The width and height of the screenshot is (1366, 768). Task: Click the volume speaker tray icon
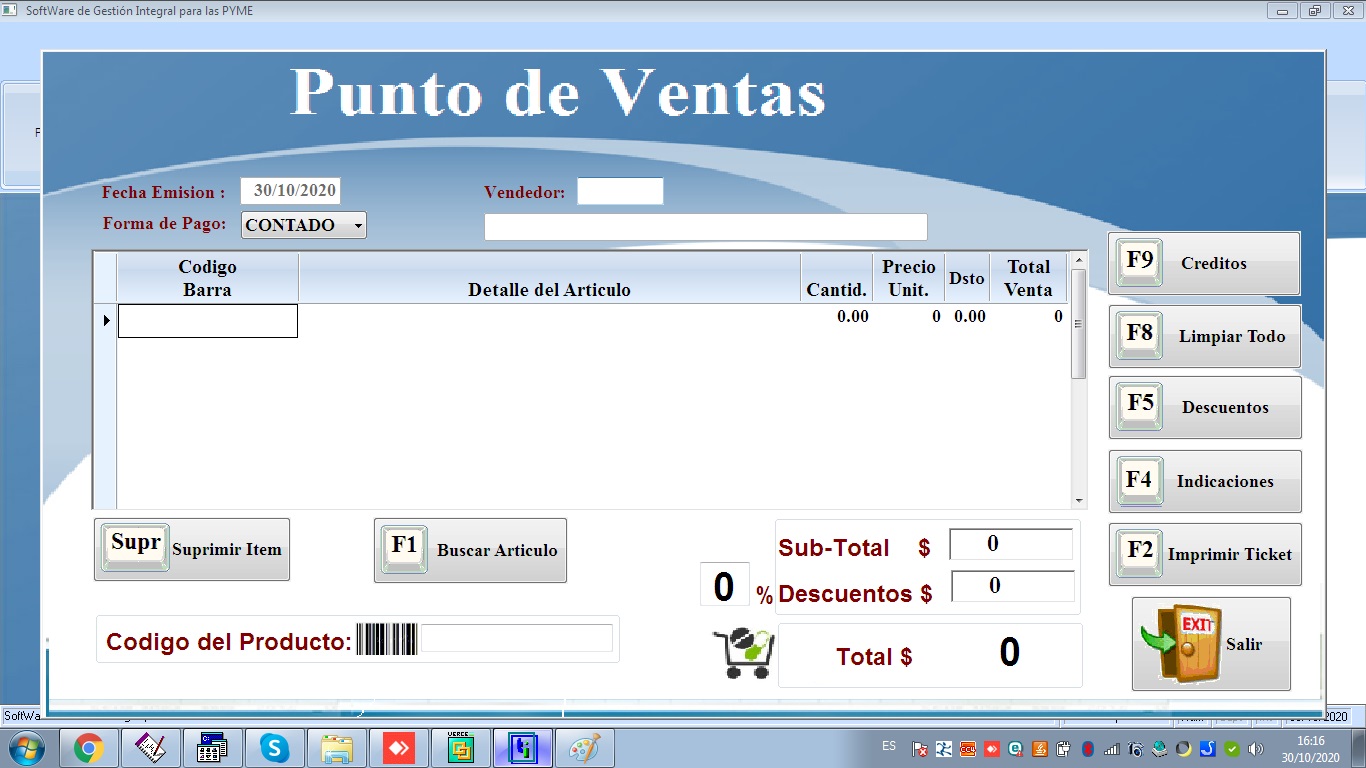[1255, 749]
